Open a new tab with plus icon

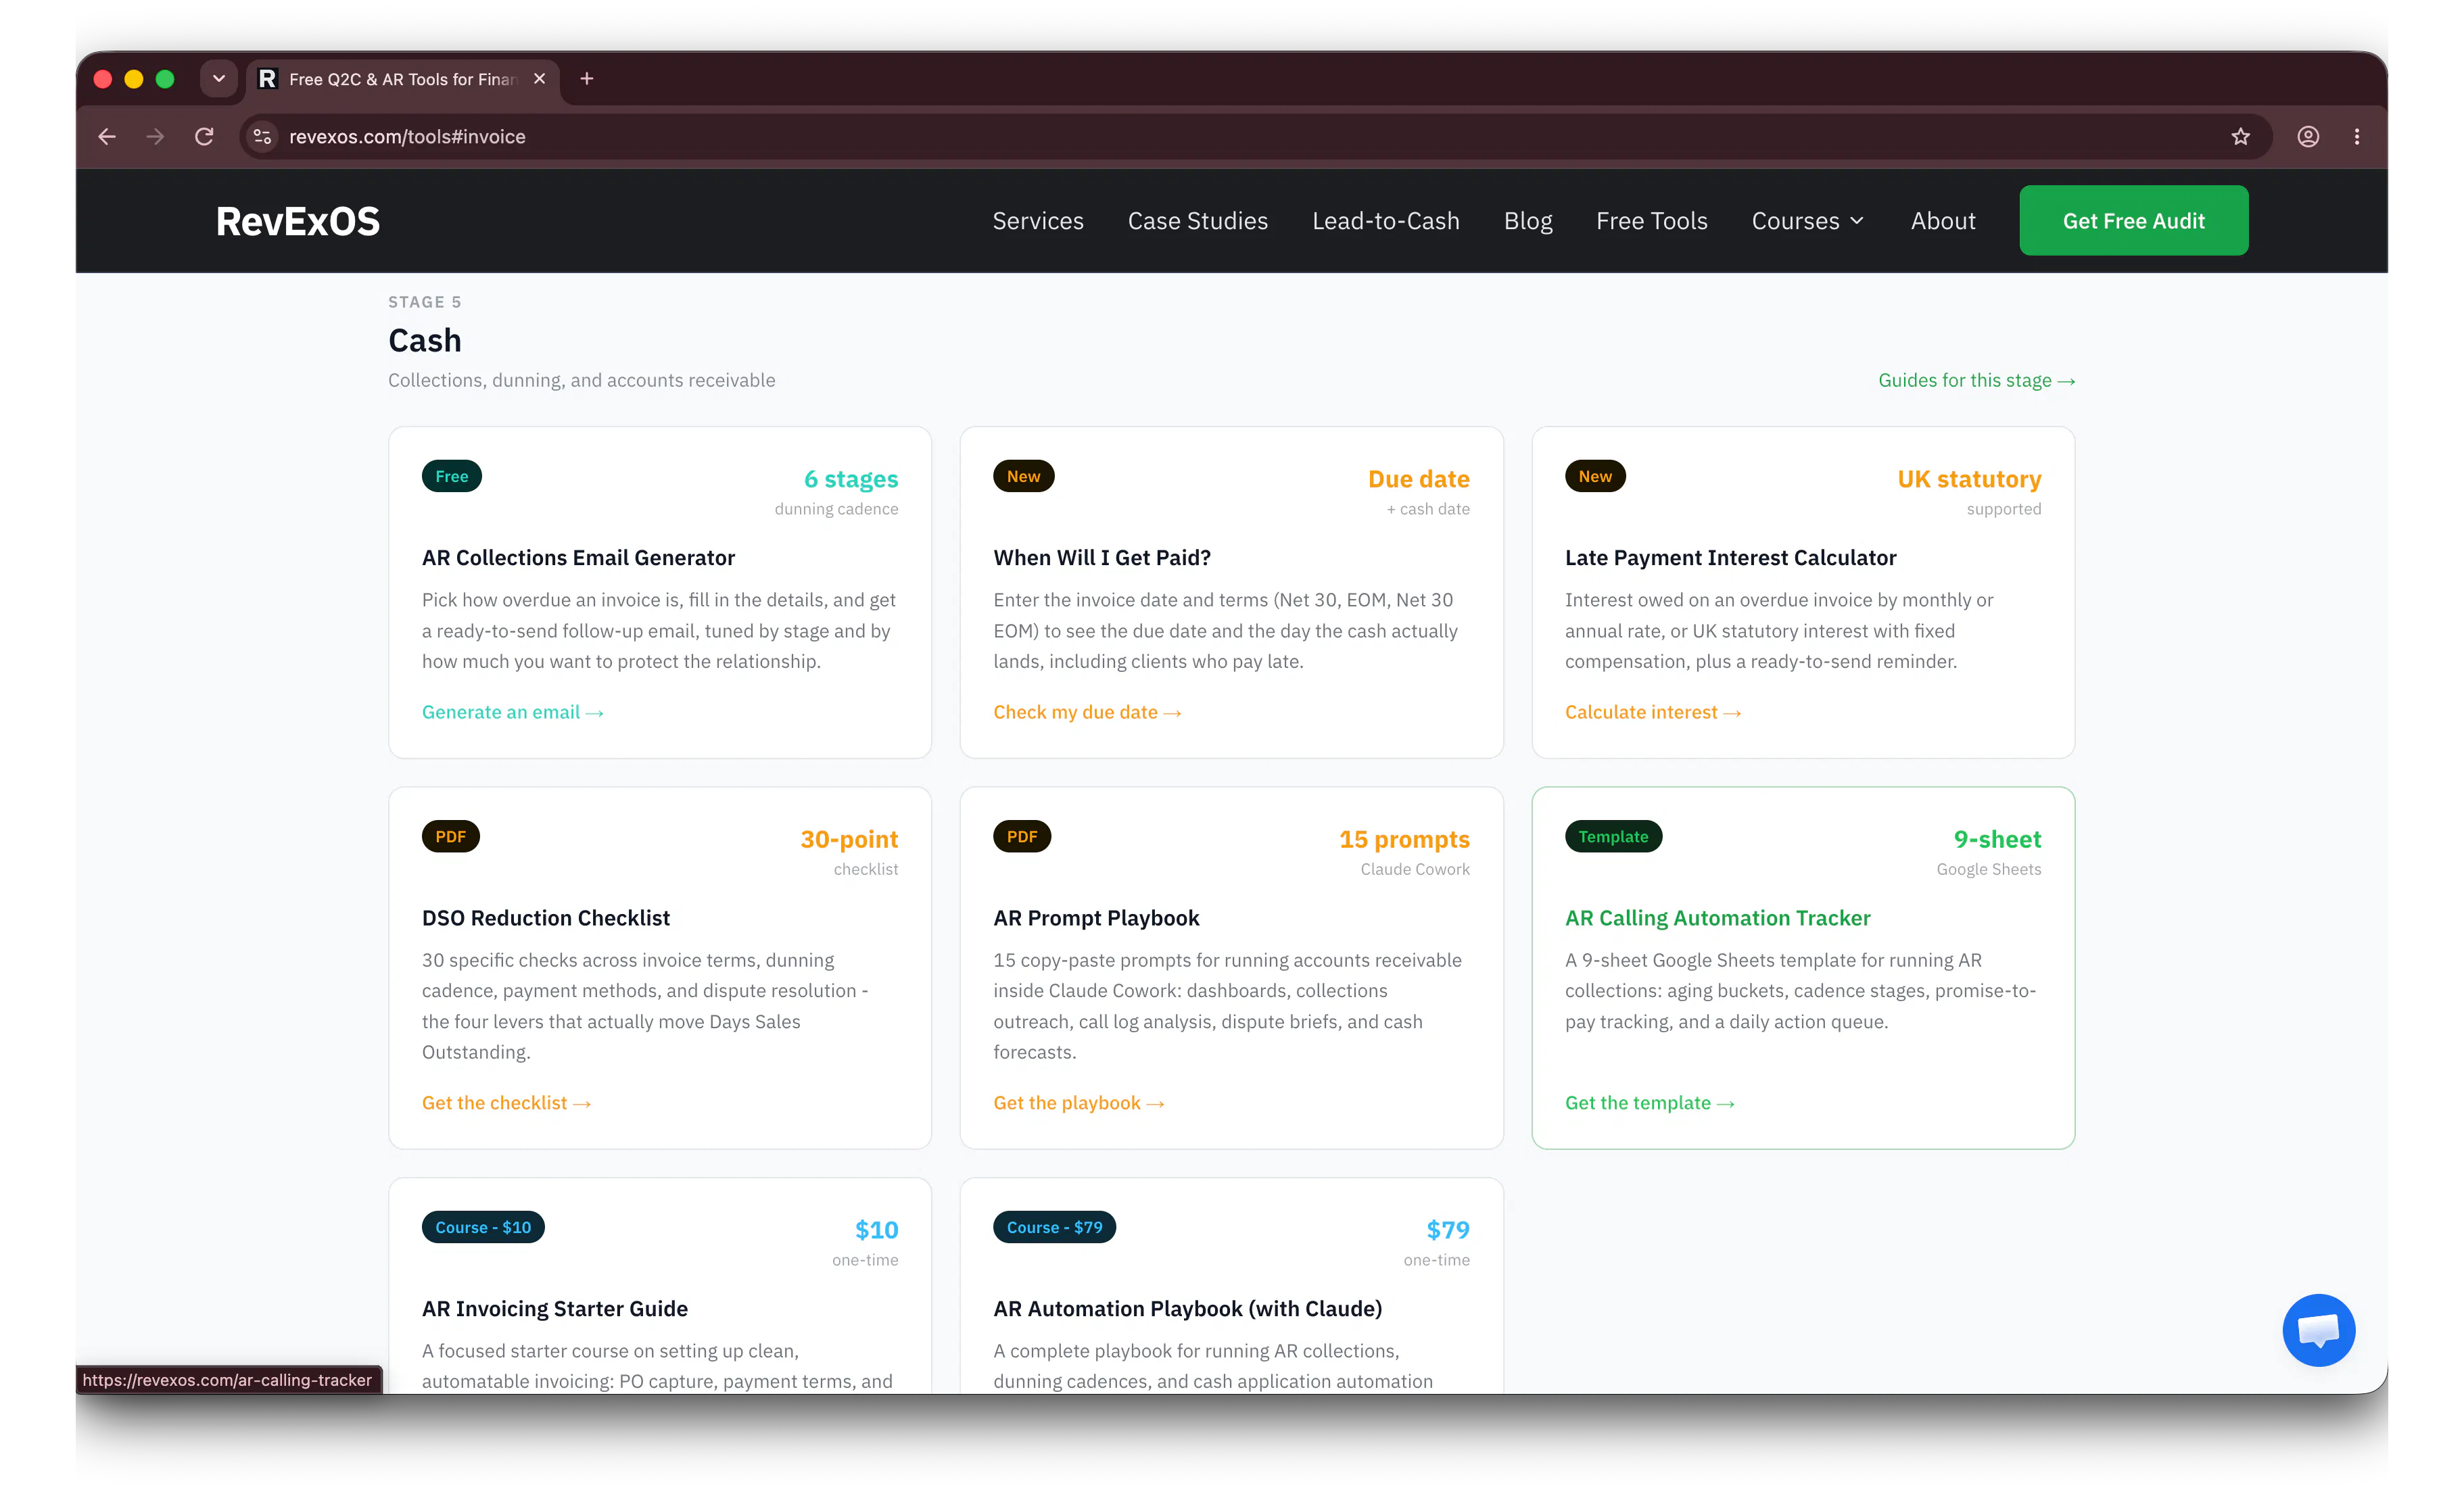(x=587, y=78)
